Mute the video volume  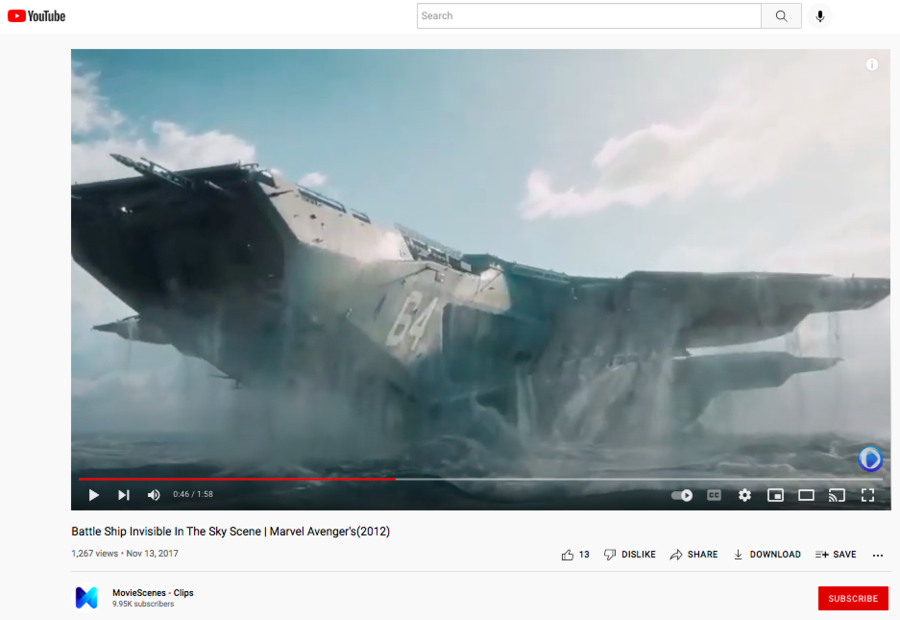[153, 495]
